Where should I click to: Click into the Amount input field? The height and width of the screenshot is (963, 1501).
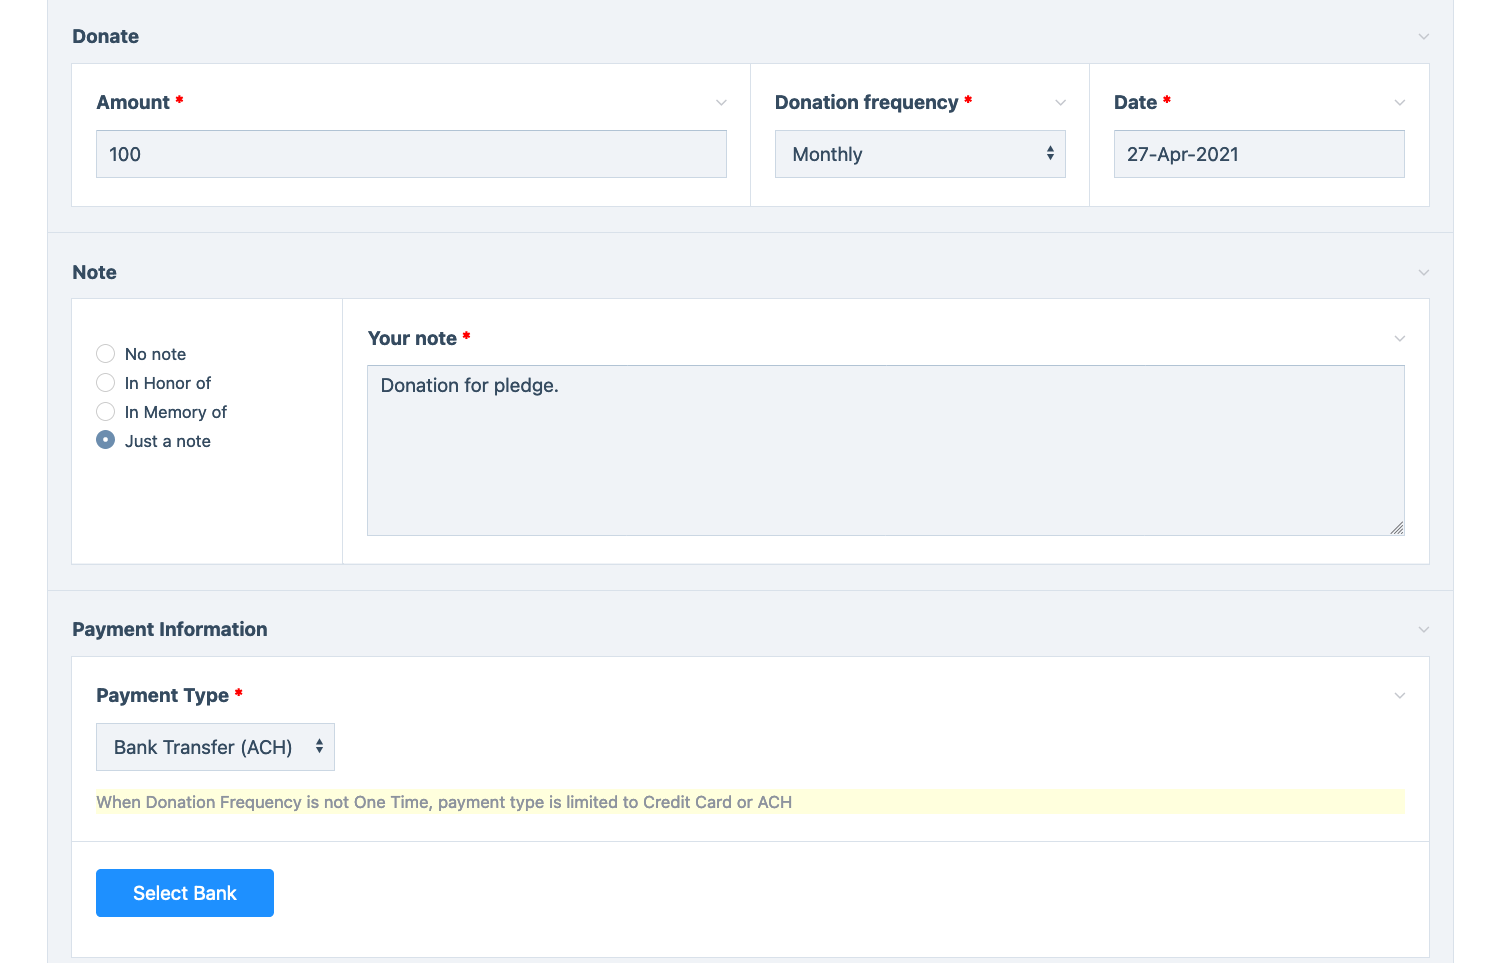[410, 154]
